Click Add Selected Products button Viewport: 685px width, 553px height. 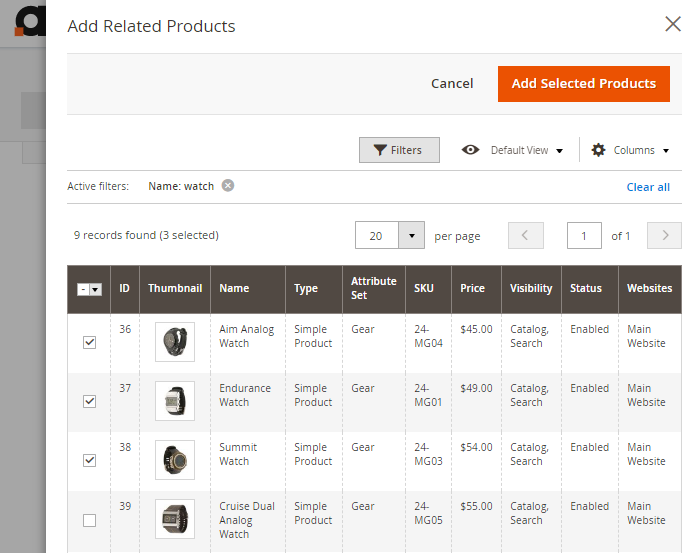point(583,84)
